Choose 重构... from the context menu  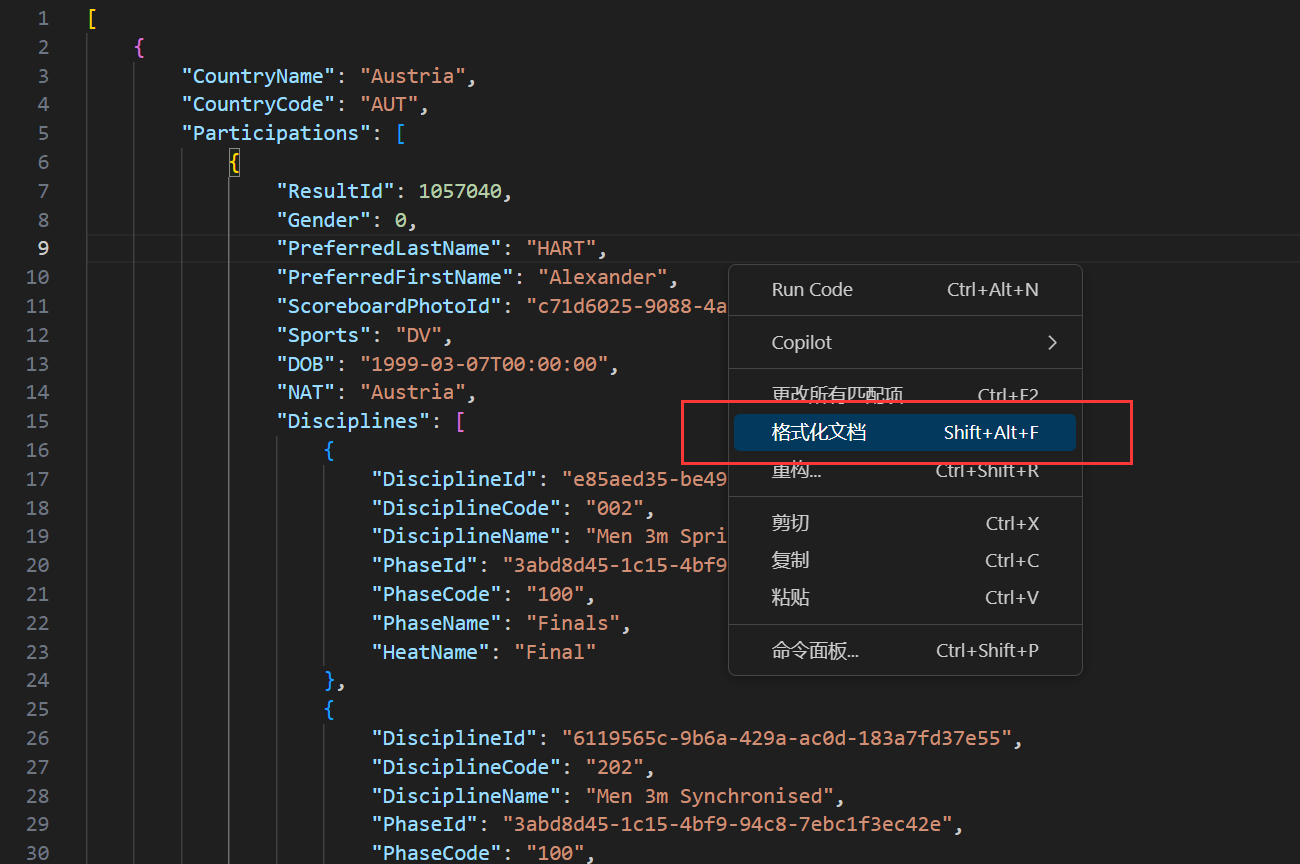coord(905,470)
